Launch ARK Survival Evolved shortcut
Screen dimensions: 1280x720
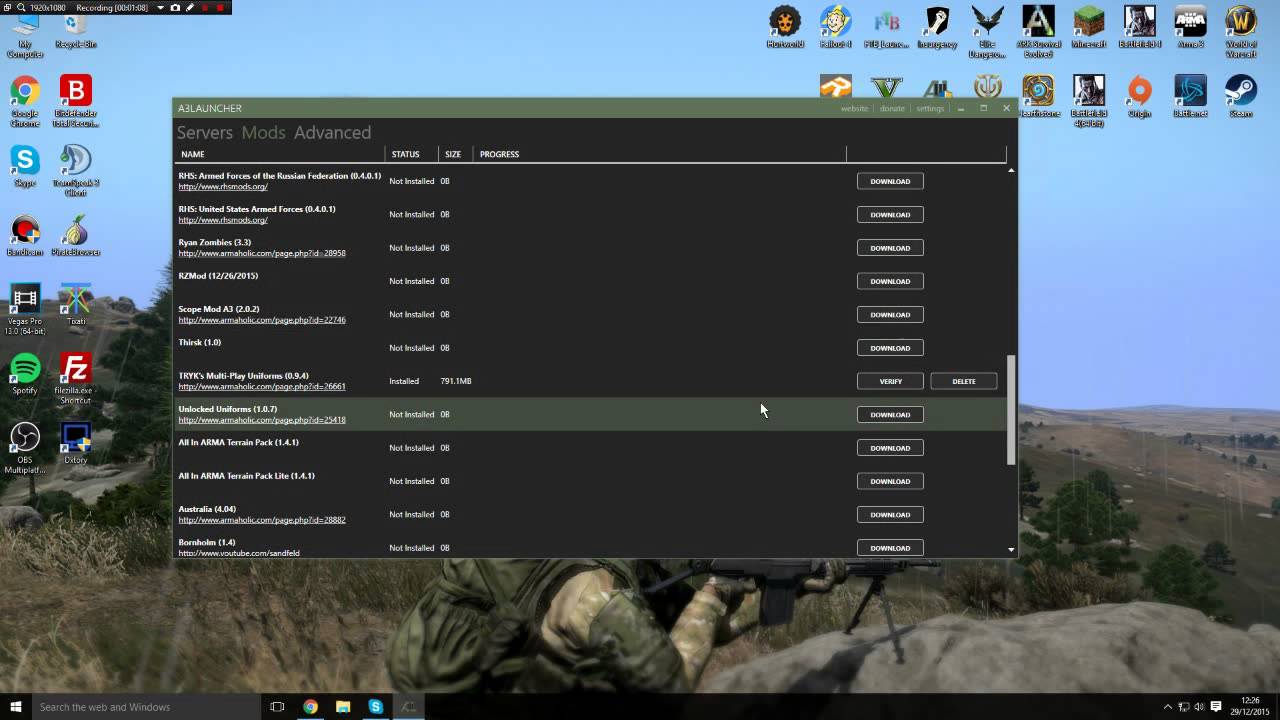1038,32
